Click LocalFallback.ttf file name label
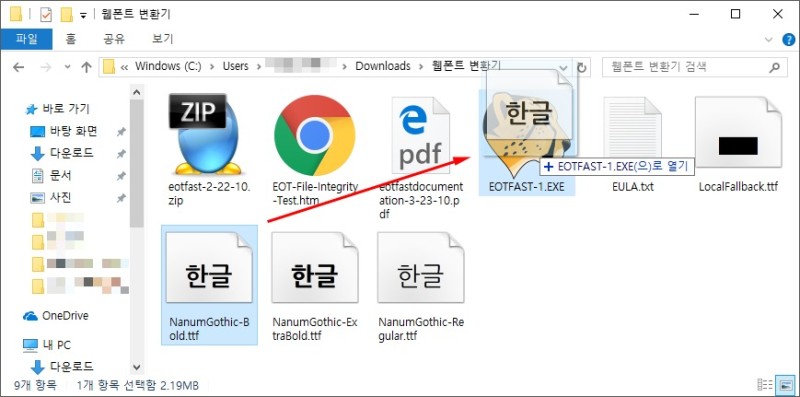800x397 pixels. [x=738, y=187]
